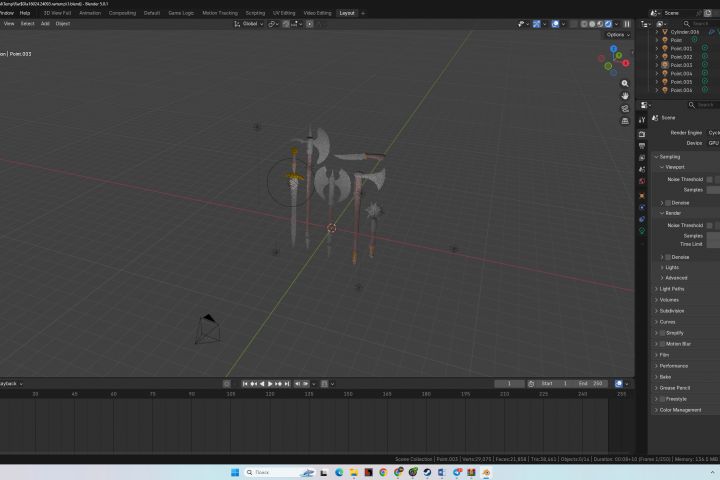
Task: Switch perspective/orthographic grid icon in viewport
Action: click(625, 121)
